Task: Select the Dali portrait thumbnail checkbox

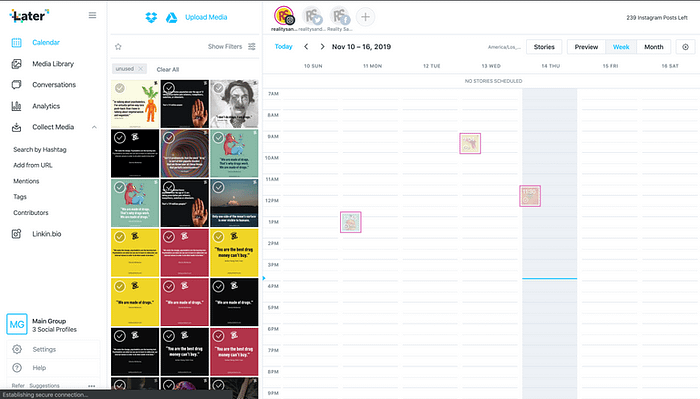Action: [218, 88]
